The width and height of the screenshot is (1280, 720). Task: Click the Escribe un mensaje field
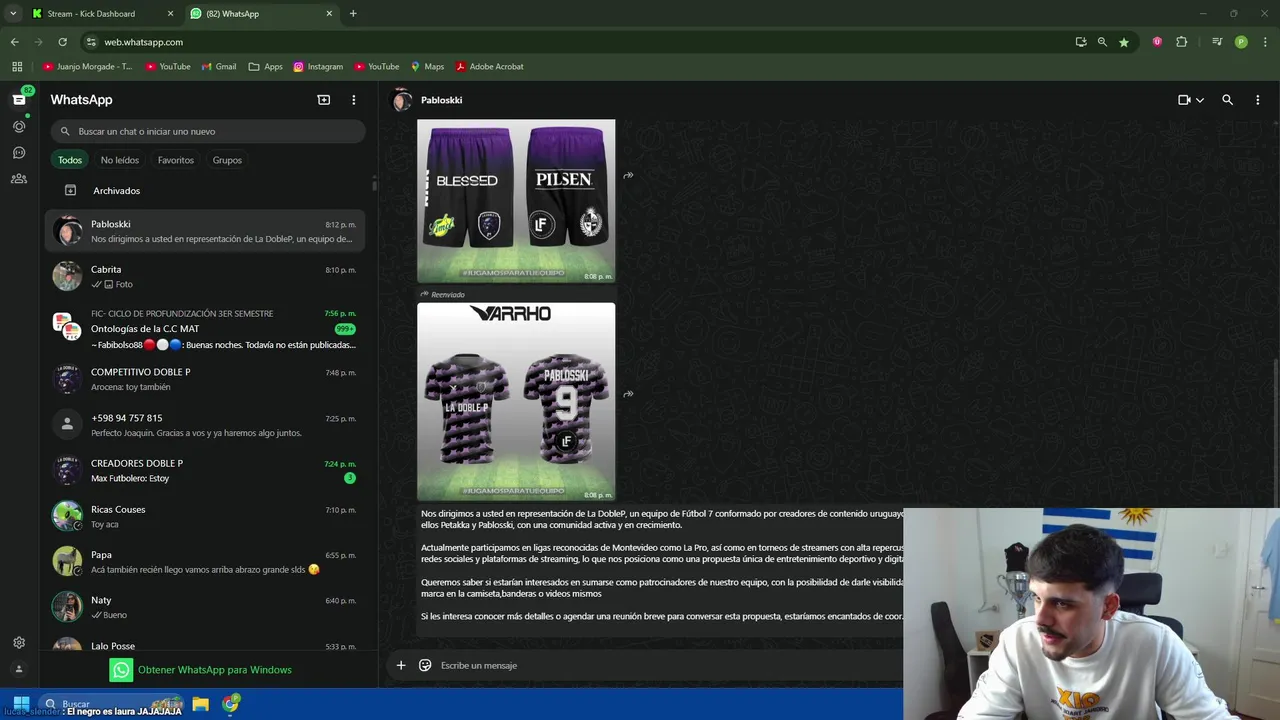[670, 665]
